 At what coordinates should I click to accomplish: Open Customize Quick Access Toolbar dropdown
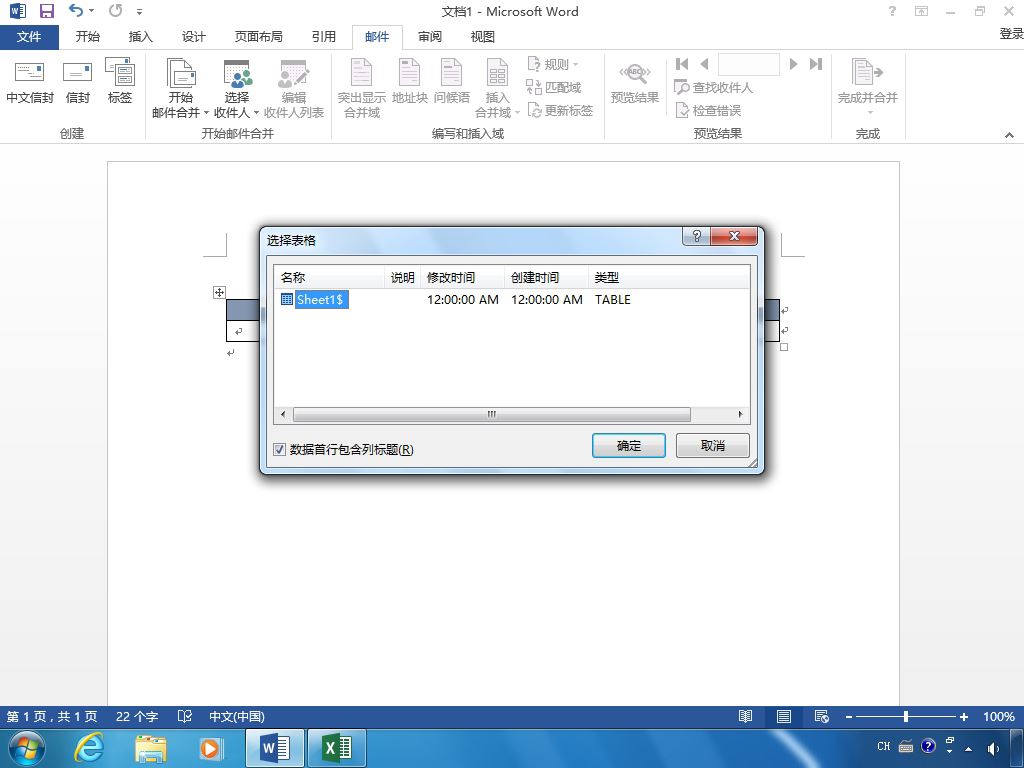[x=139, y=12]
